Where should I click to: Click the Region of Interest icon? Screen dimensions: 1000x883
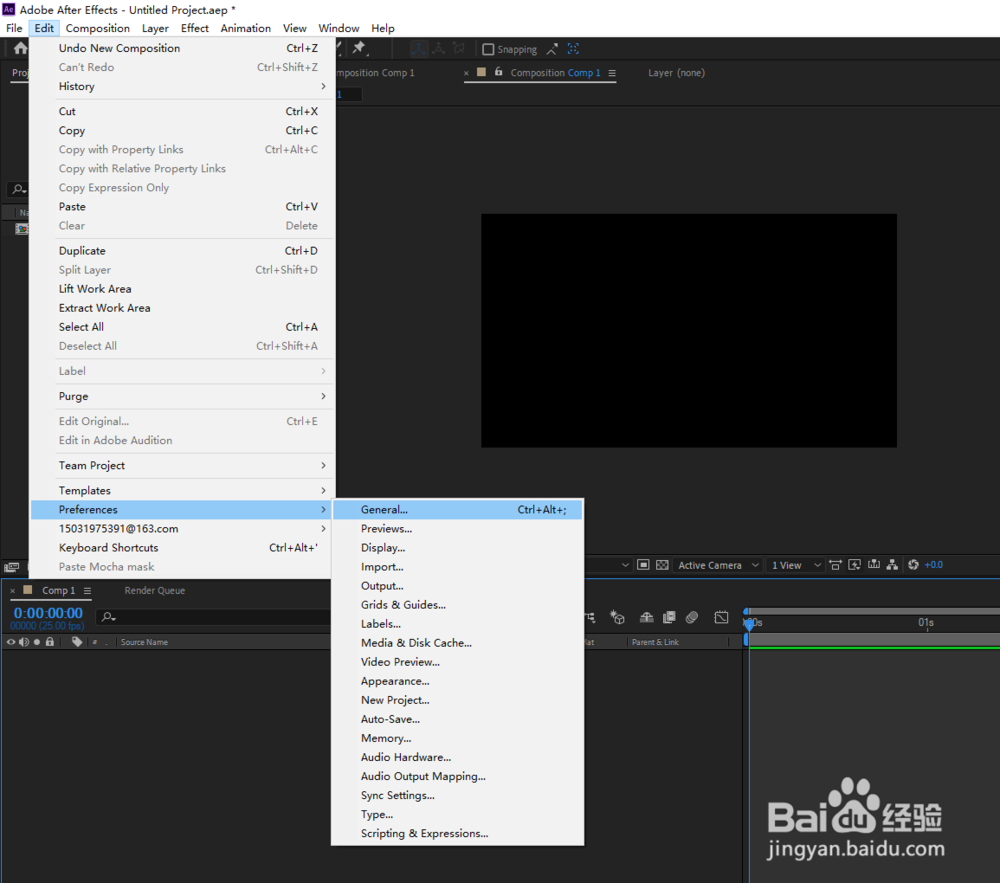pos(643,565)
